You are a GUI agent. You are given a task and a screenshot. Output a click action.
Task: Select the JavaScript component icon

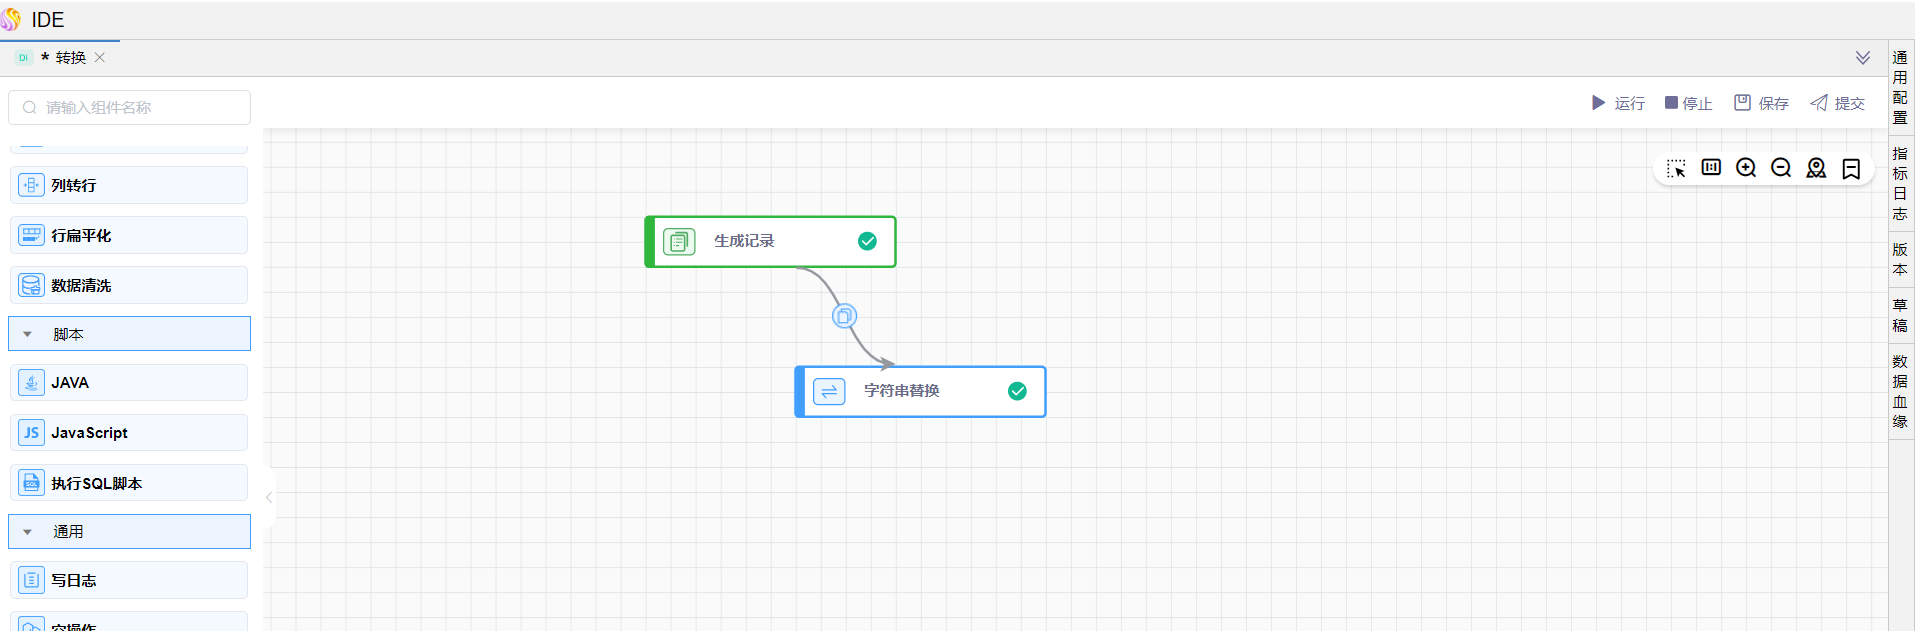pos(32,433)
